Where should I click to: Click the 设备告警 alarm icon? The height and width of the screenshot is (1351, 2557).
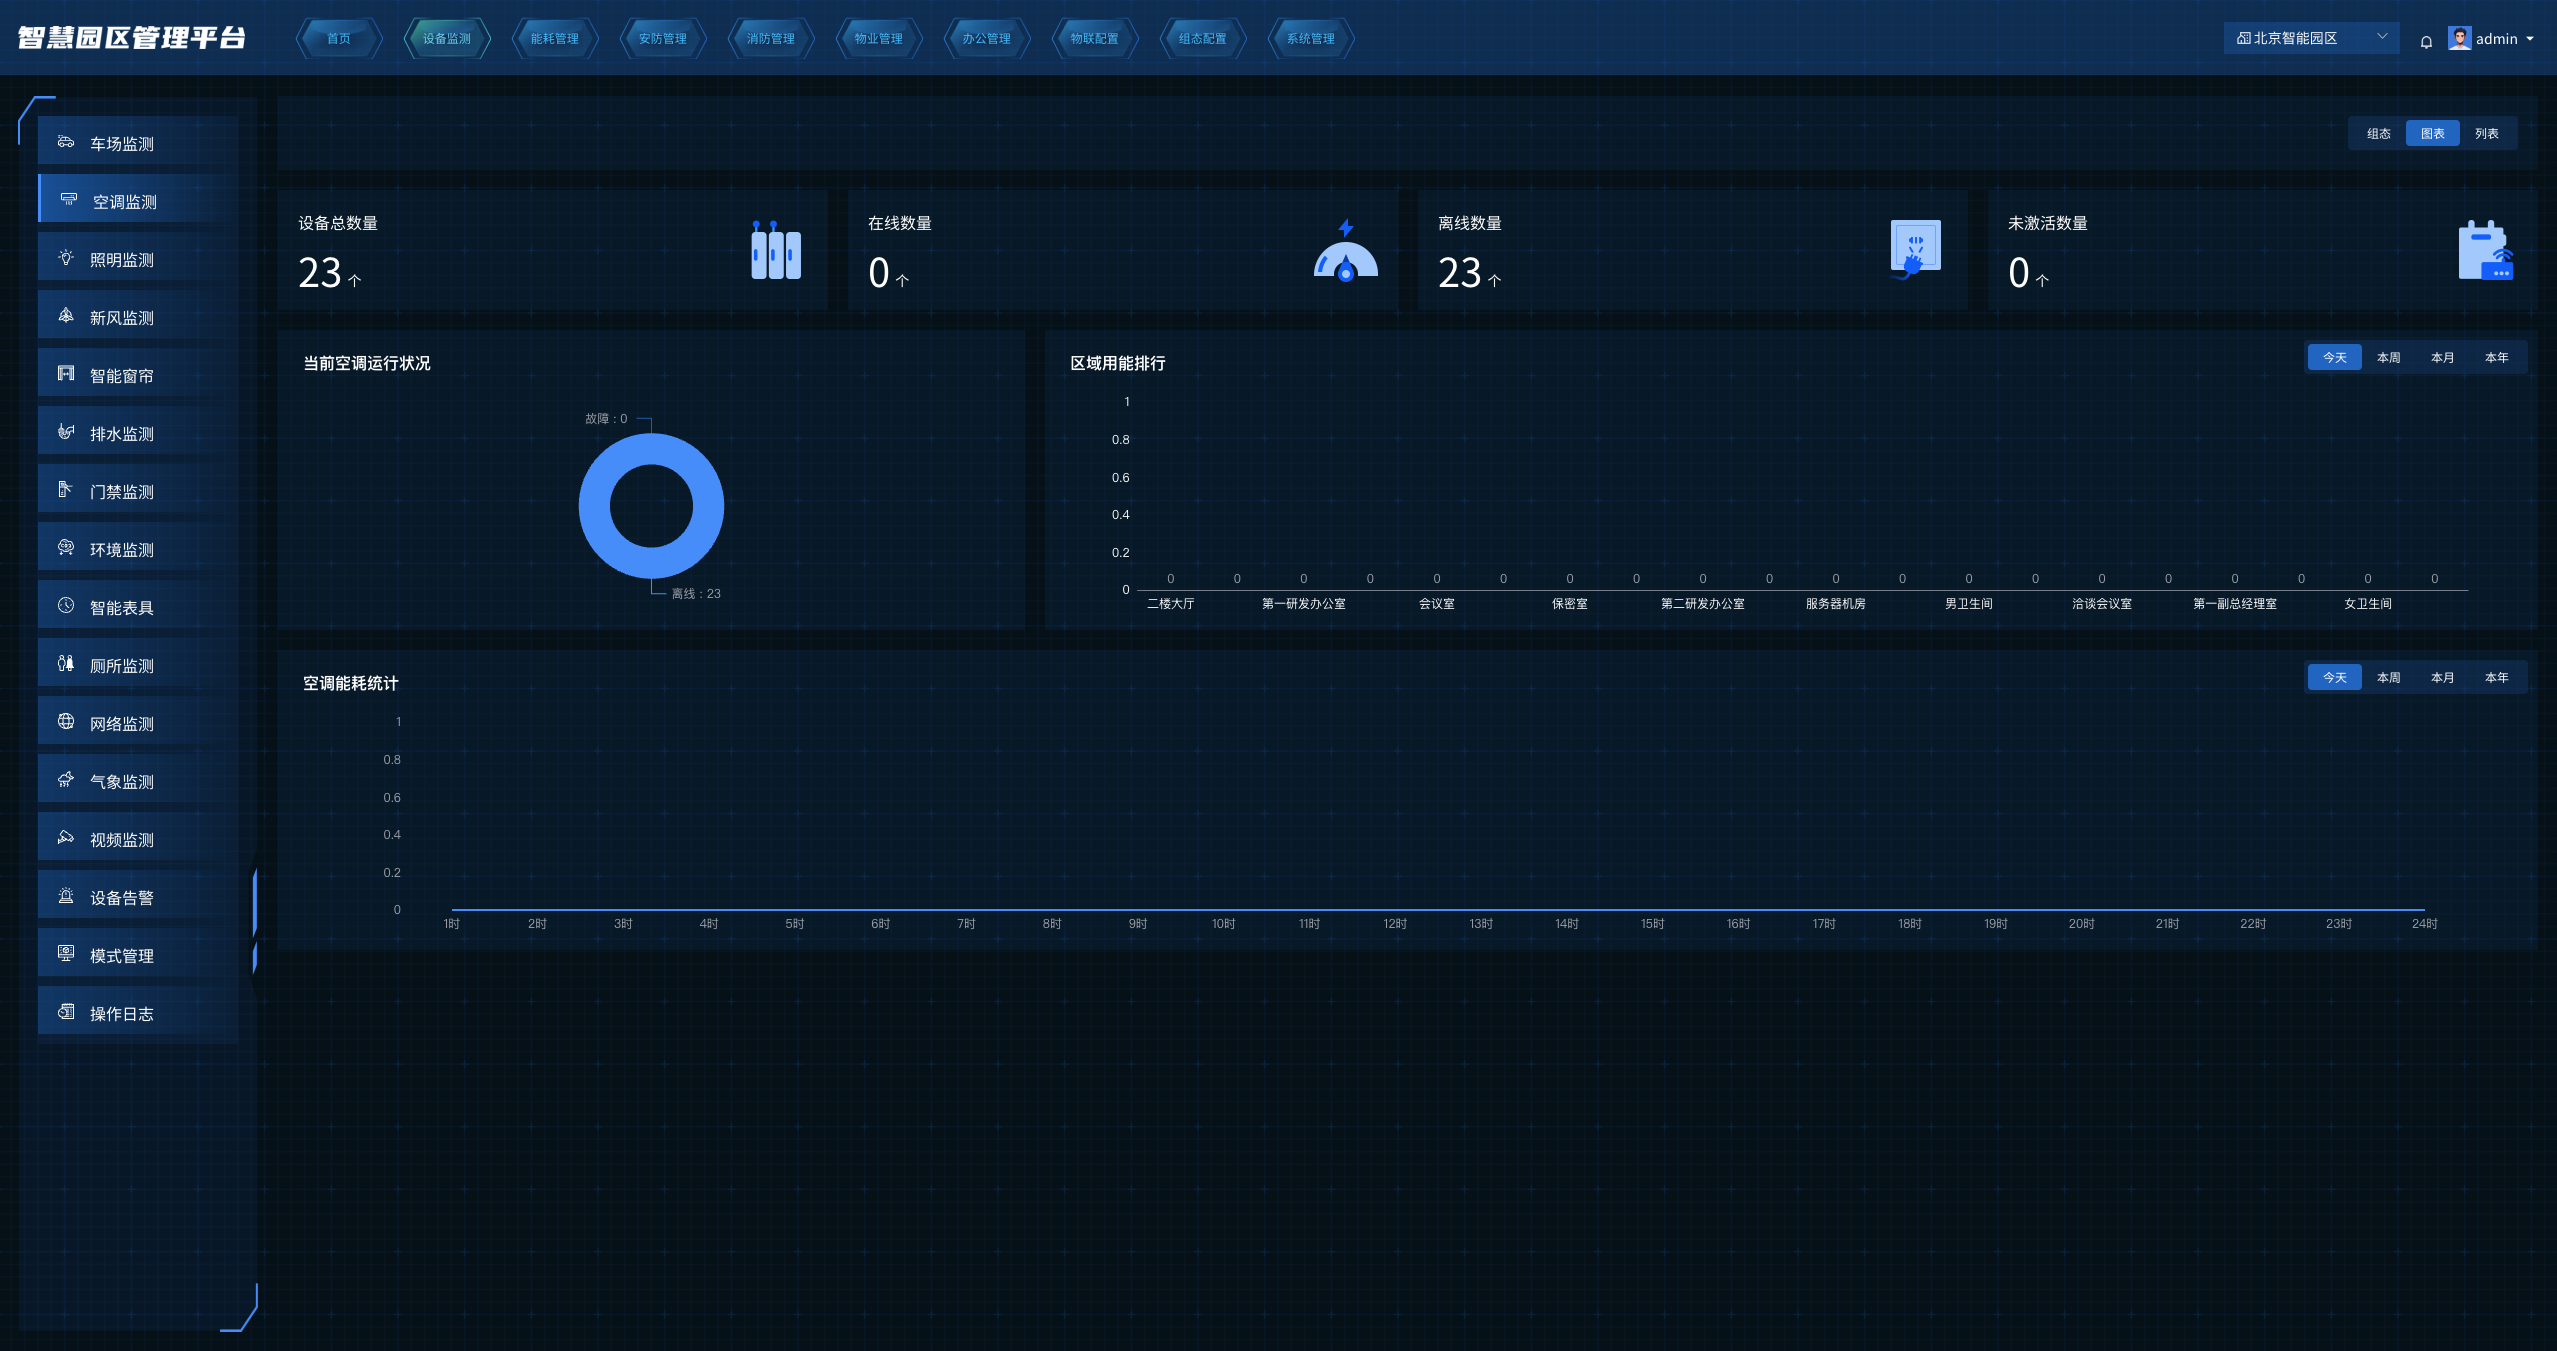pos(66,896)
